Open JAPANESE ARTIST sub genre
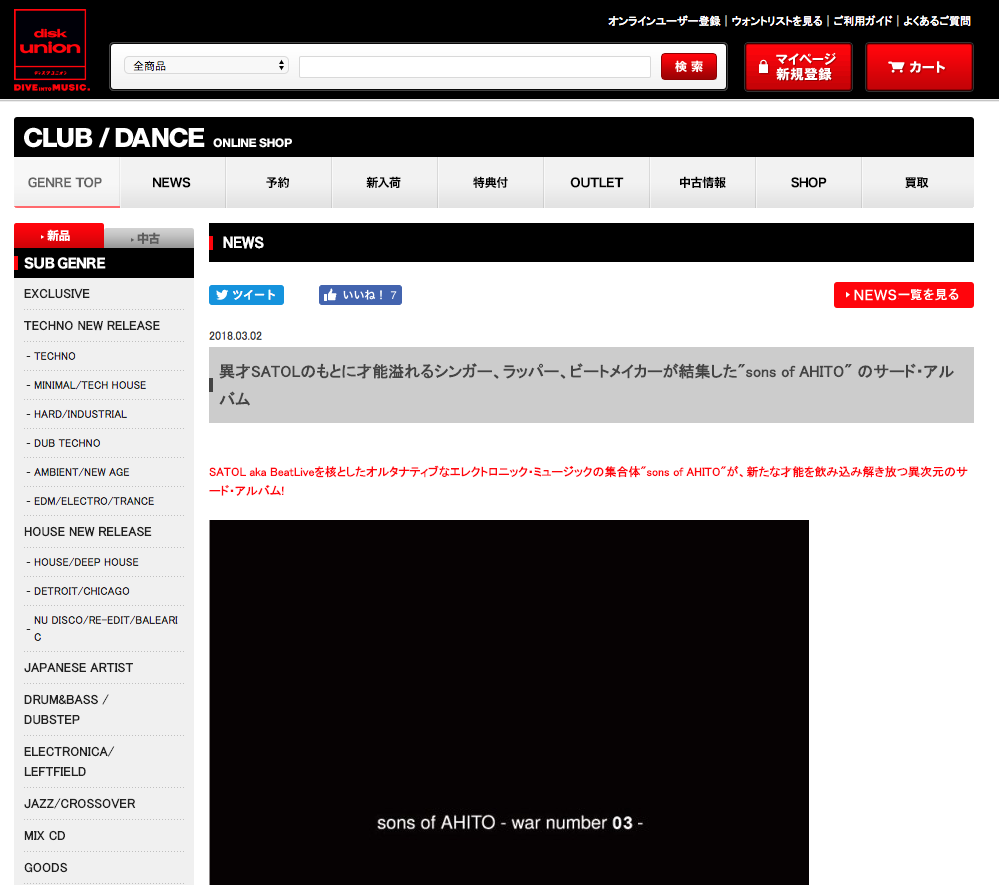 tap(78, 668)
